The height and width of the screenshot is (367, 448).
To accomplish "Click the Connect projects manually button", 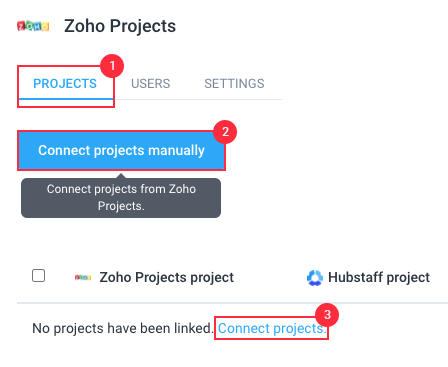I will (x=121, y=150).
